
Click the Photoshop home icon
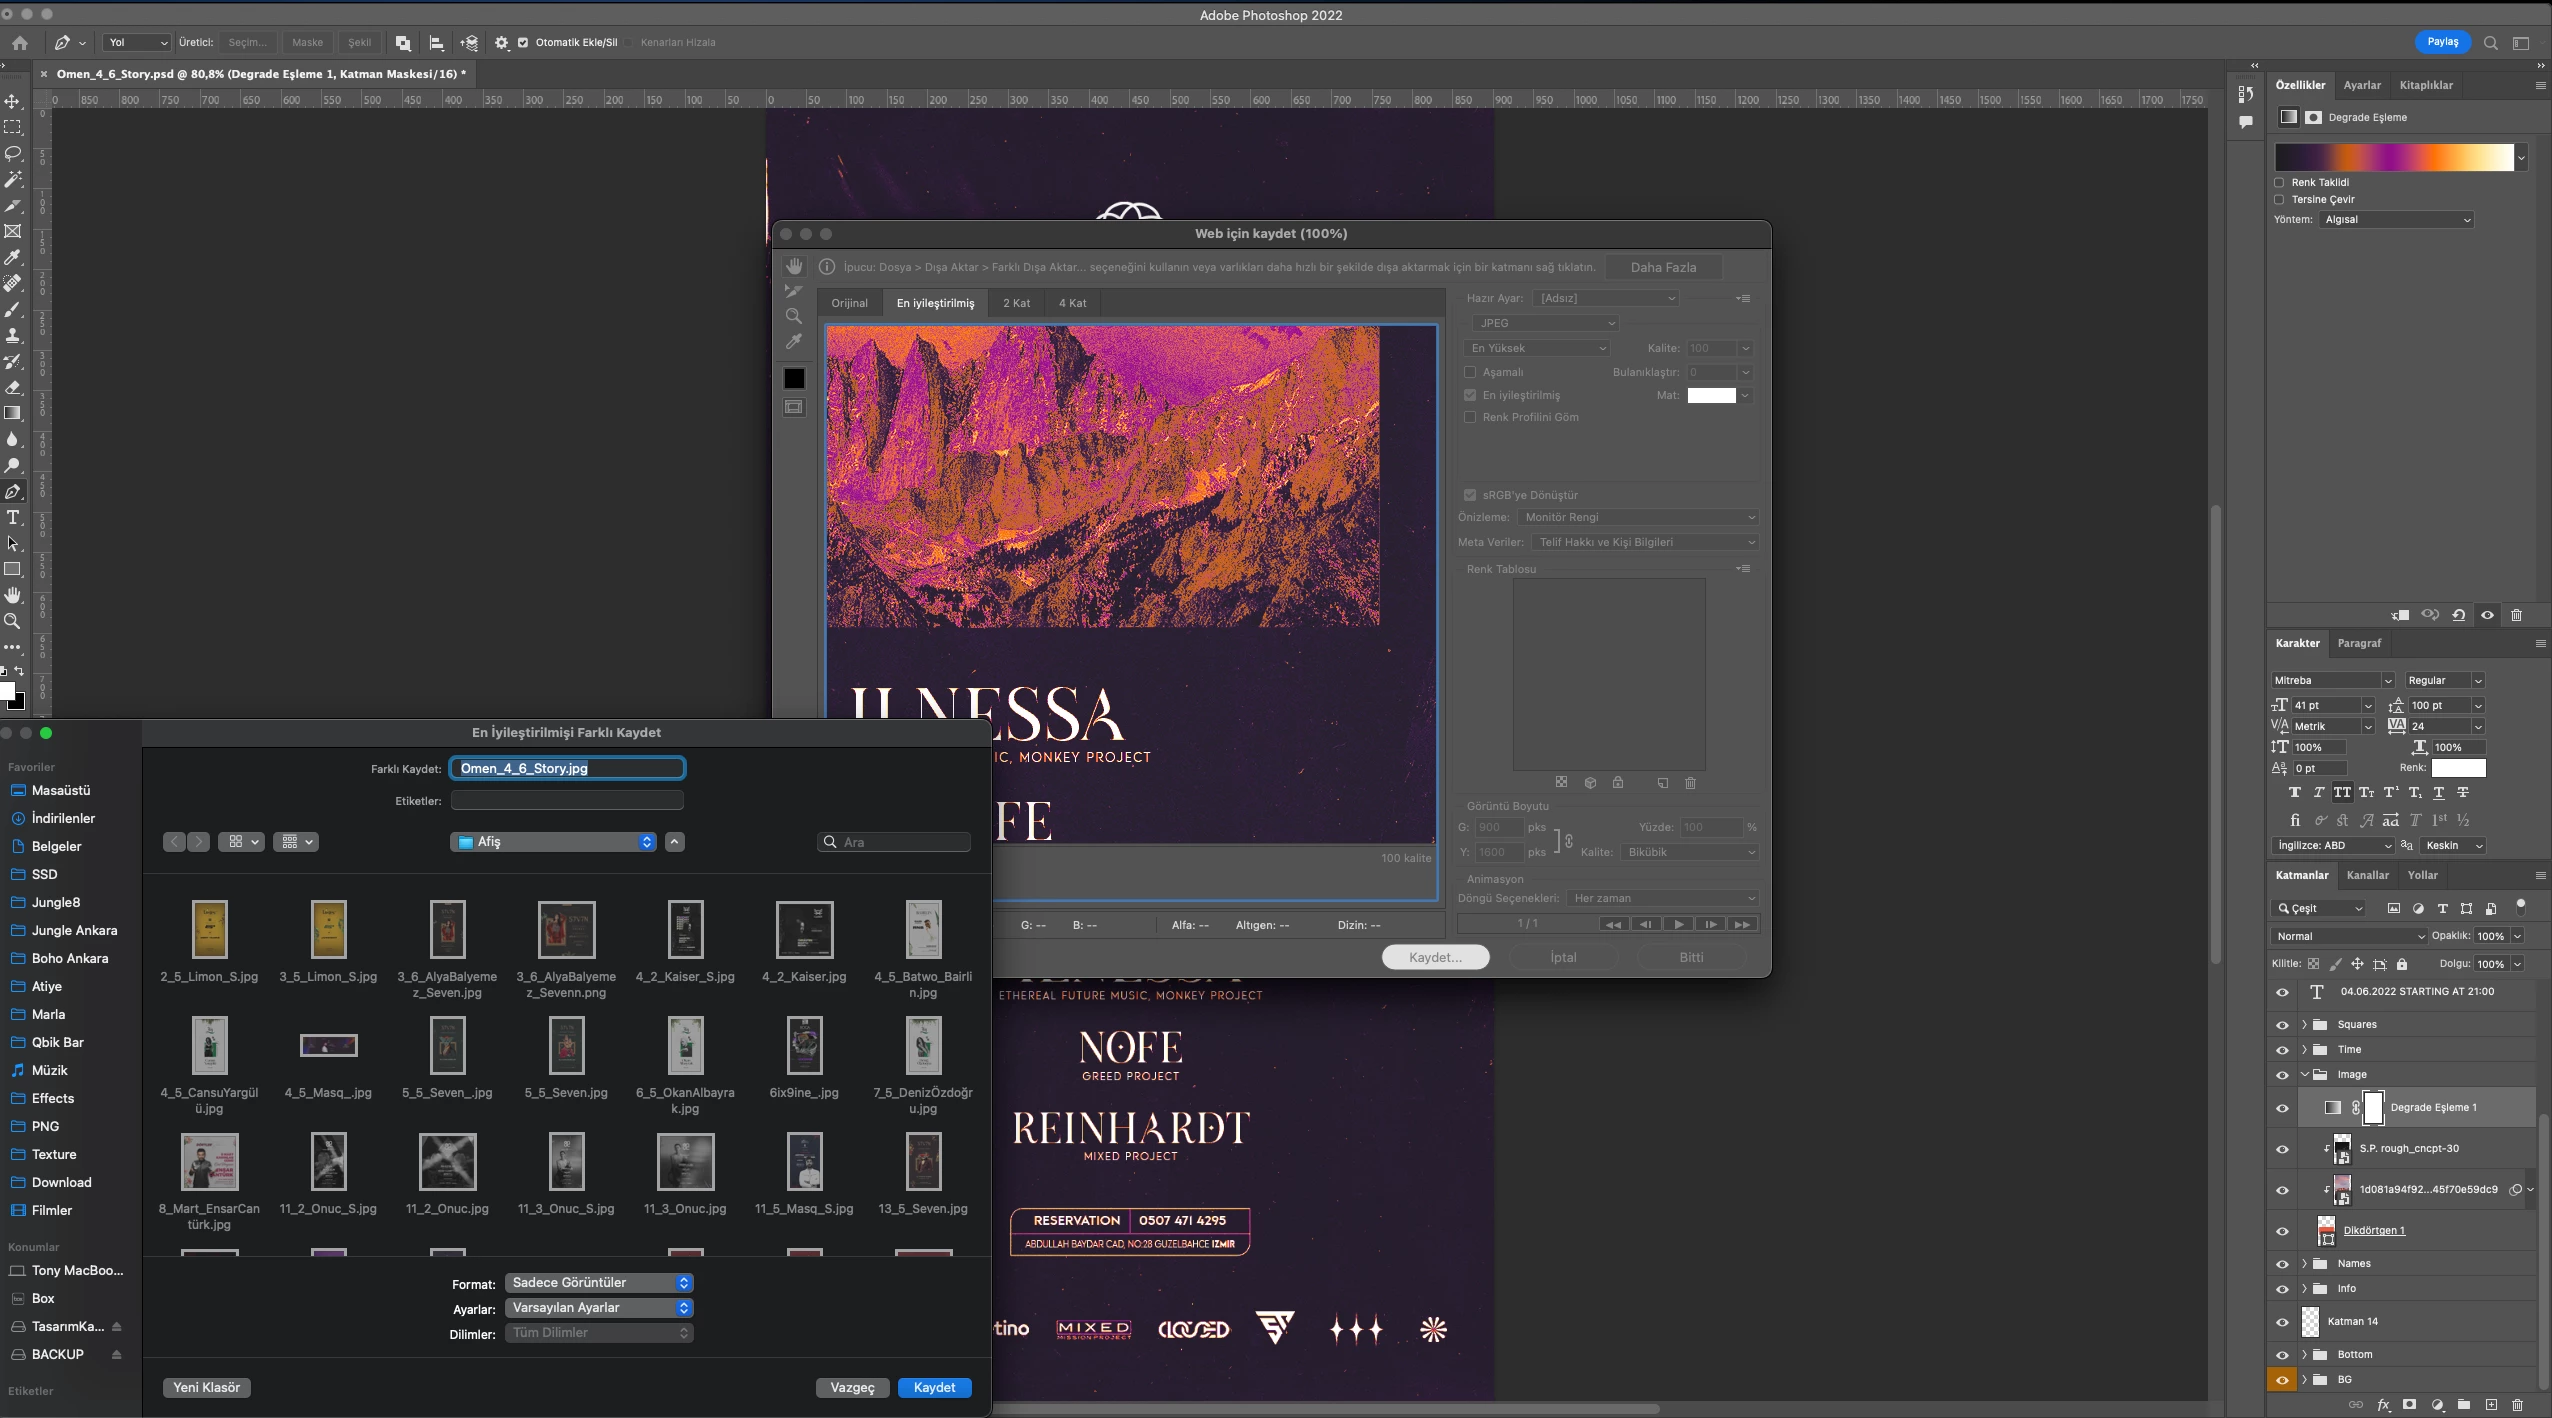tap(20, 42)
